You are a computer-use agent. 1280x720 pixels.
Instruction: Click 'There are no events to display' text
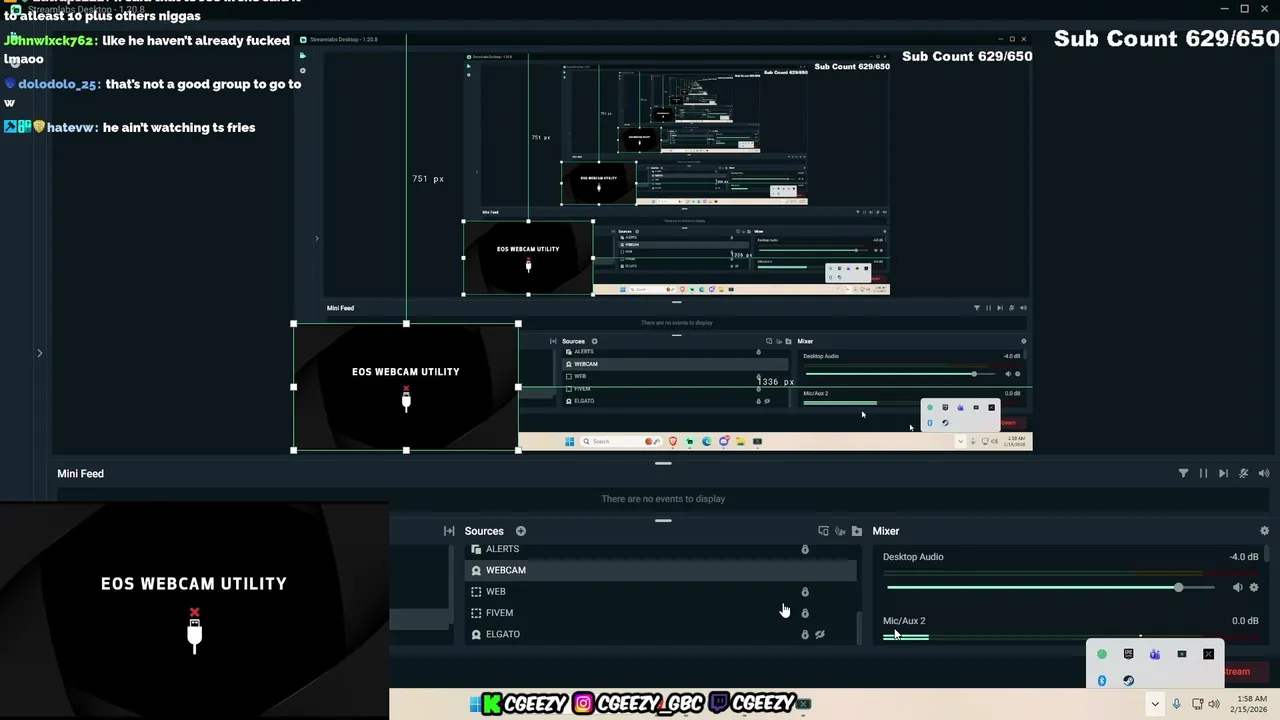click(663, 499)
